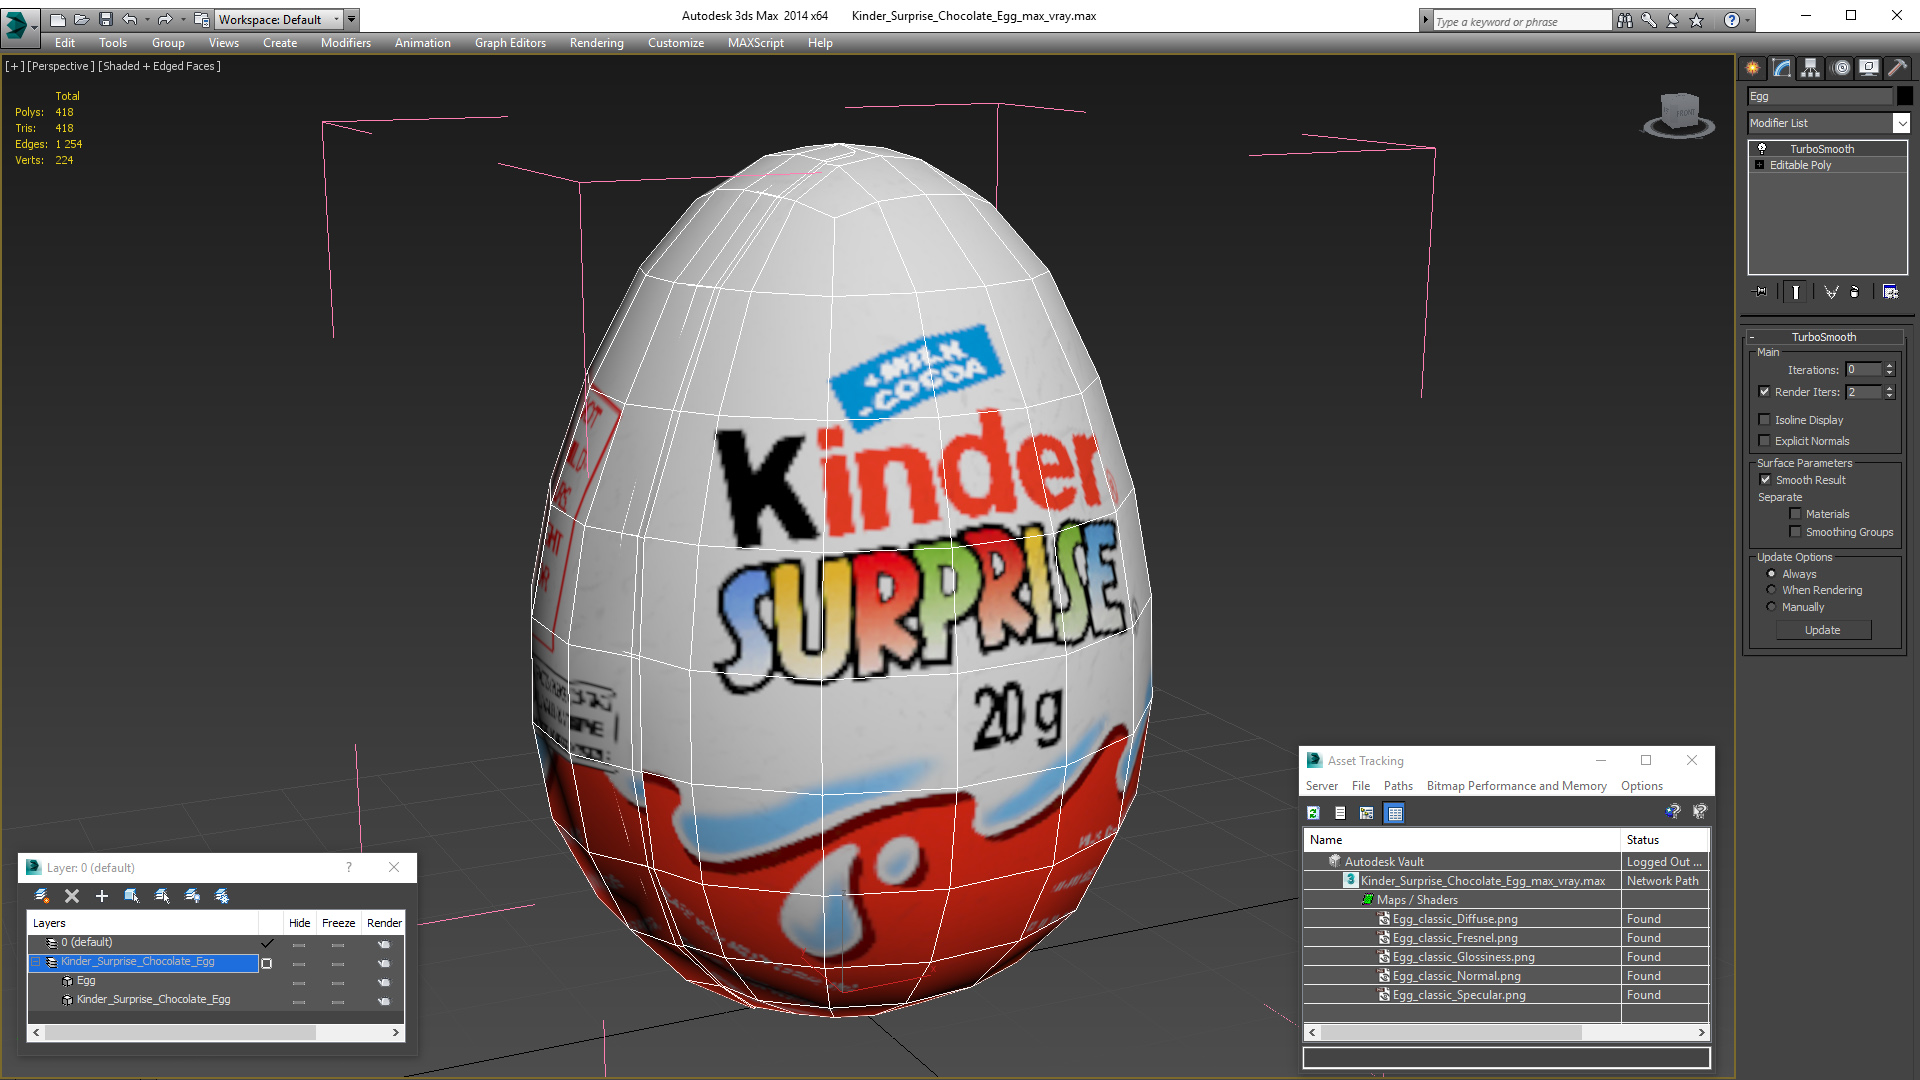Expand Editable Poly sub-objects in stack
1920x1080 pixels.
point(1759,165)
